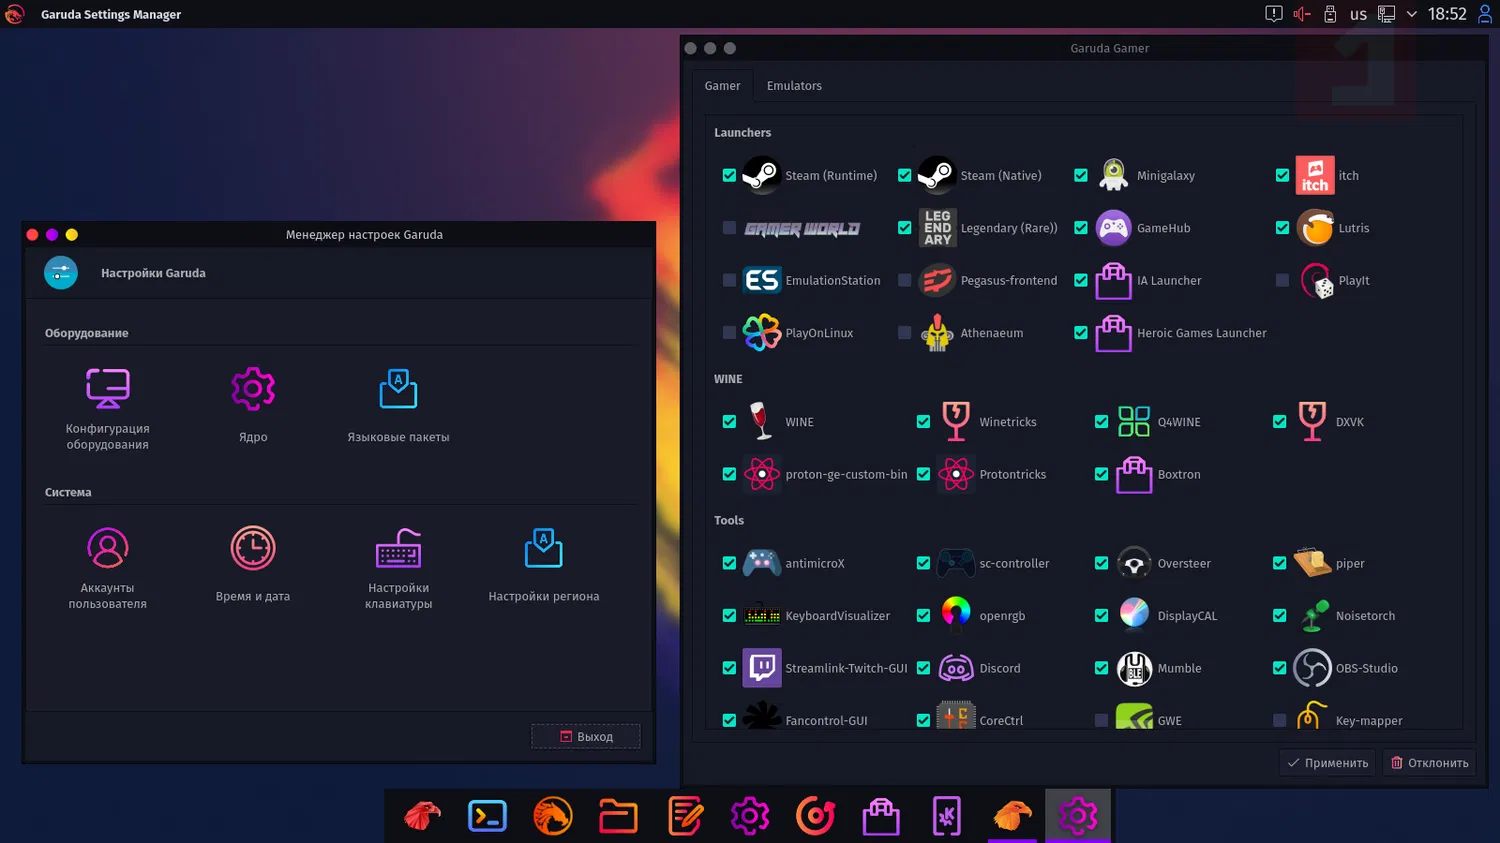Open Аккаунты пользователя settings
The height and width of the screenshot is (843, 1500).
tap(107, 568)
